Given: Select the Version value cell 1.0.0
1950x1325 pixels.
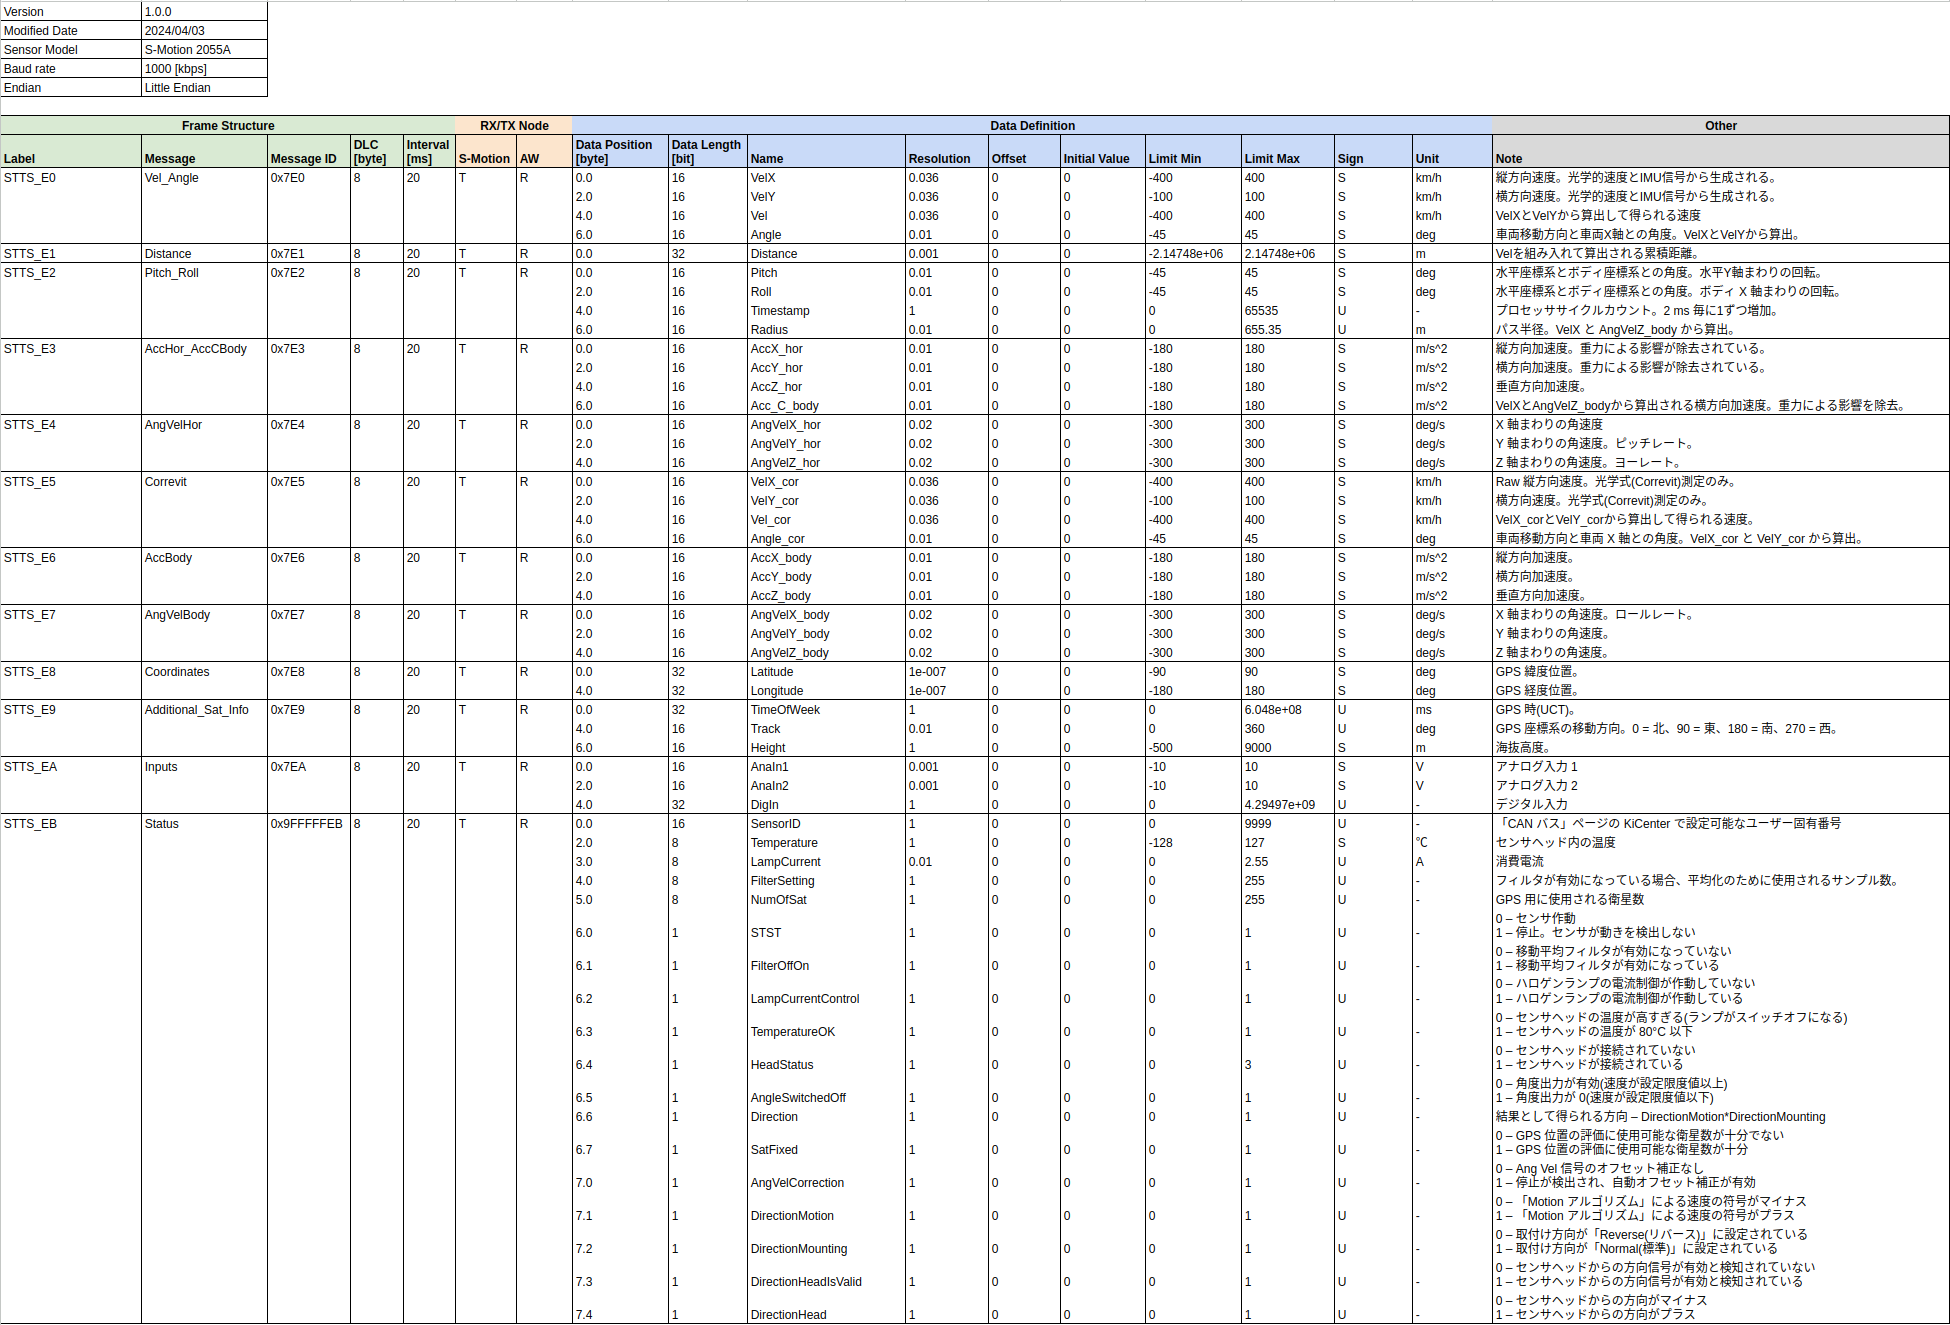Looking at the screenshot, I should click(204, 12).
